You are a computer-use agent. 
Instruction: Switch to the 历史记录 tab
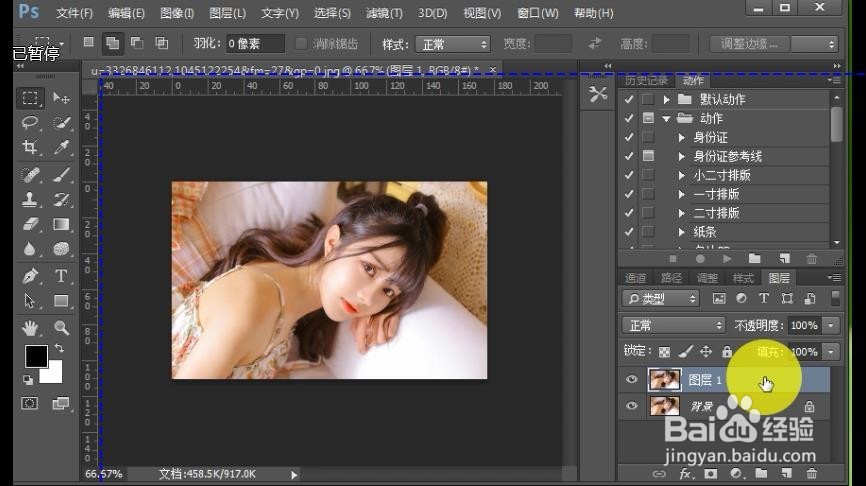pyautogui.click(x=646, y=81)
